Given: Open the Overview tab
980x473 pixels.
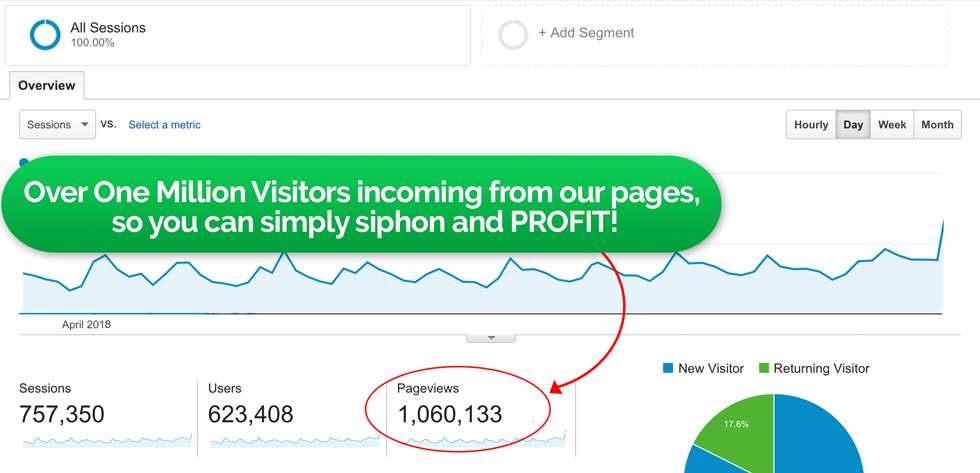Looking at the screenshot, I should tap(47, 86).
